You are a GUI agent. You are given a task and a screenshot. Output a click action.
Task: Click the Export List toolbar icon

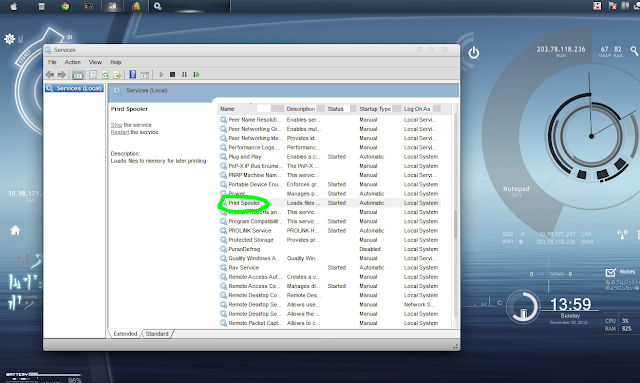click(117, 74)
